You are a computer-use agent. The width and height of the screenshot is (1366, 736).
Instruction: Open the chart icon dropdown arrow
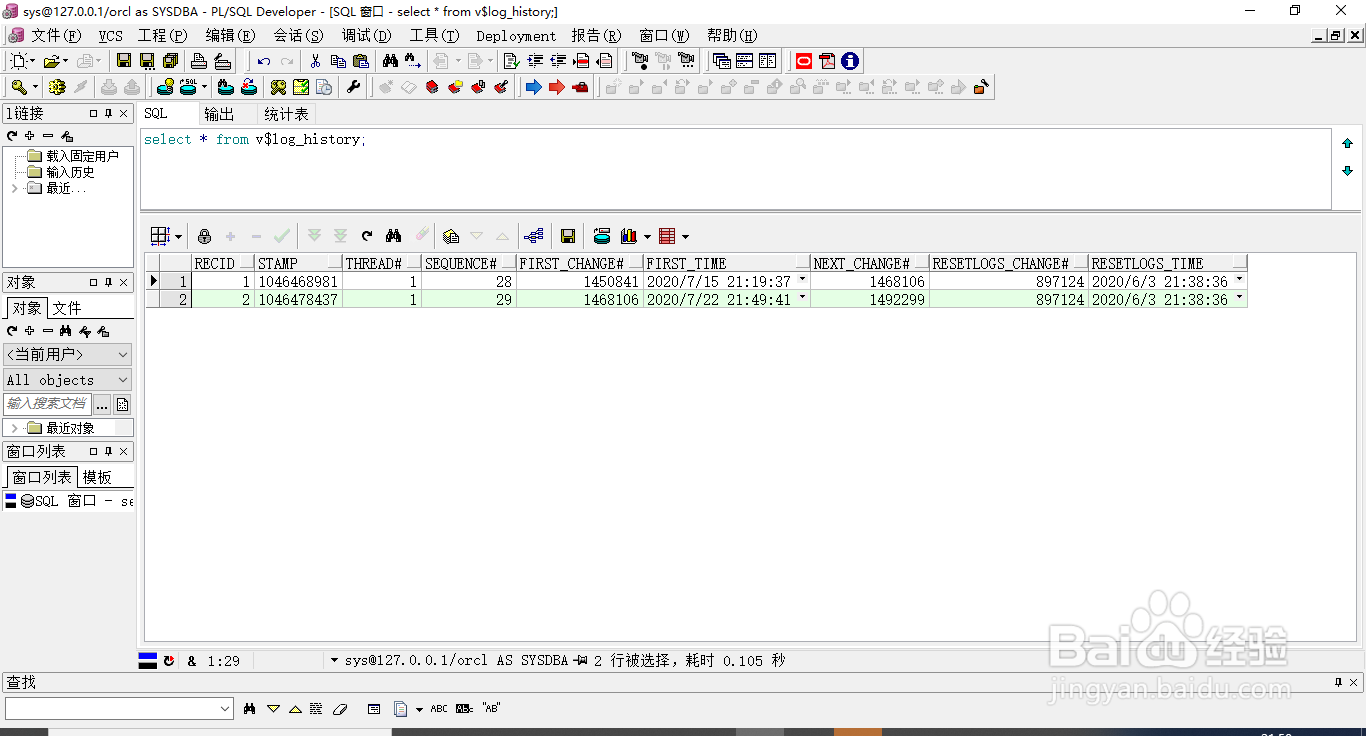pyautogui.click(x=647, y=237)
